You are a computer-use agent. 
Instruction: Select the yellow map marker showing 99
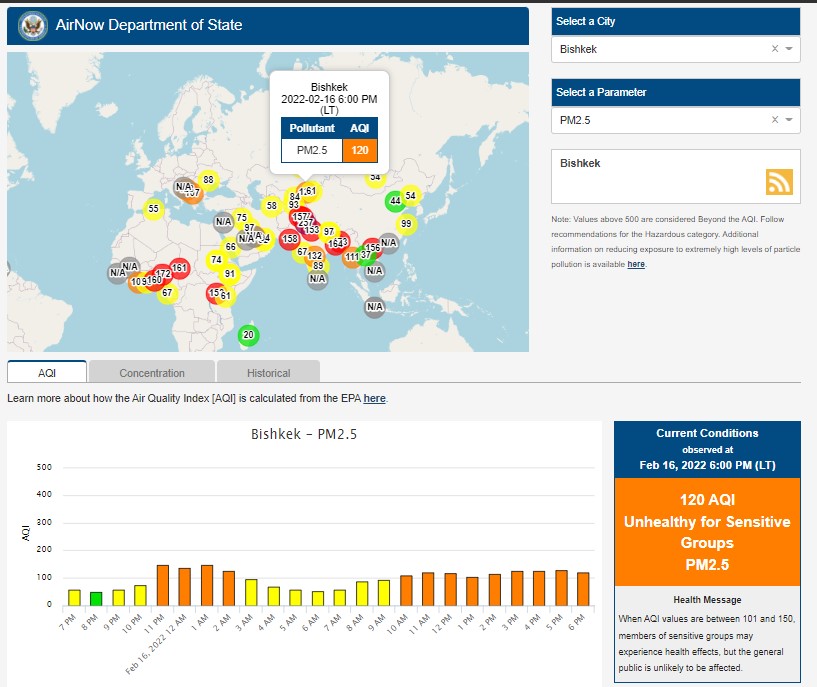[406, 223]
